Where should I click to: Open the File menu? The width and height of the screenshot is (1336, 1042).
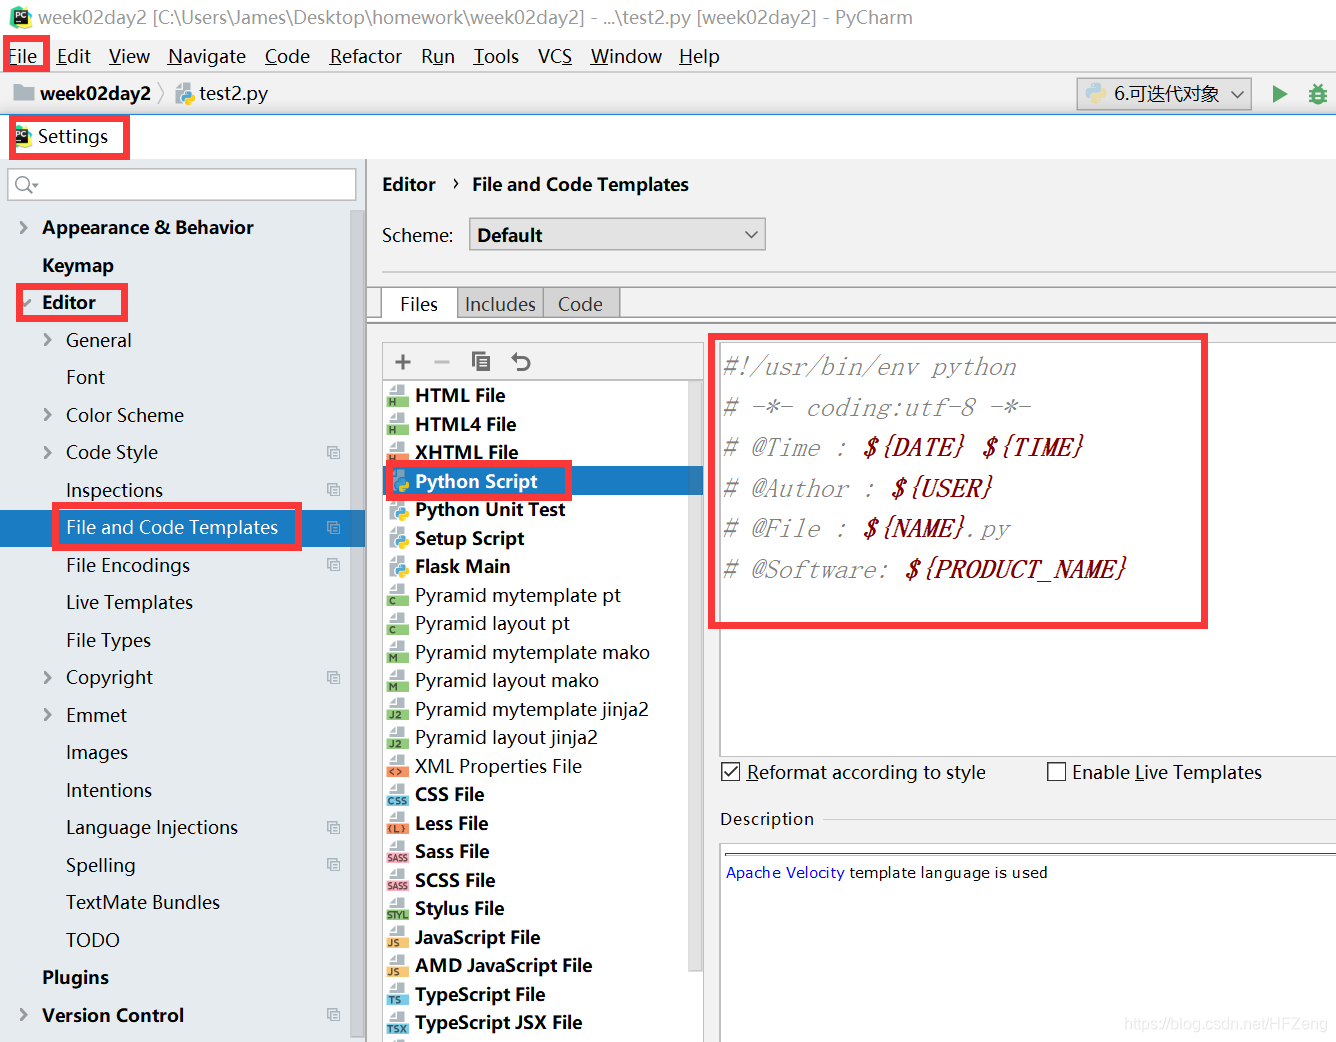coord(23,56)
